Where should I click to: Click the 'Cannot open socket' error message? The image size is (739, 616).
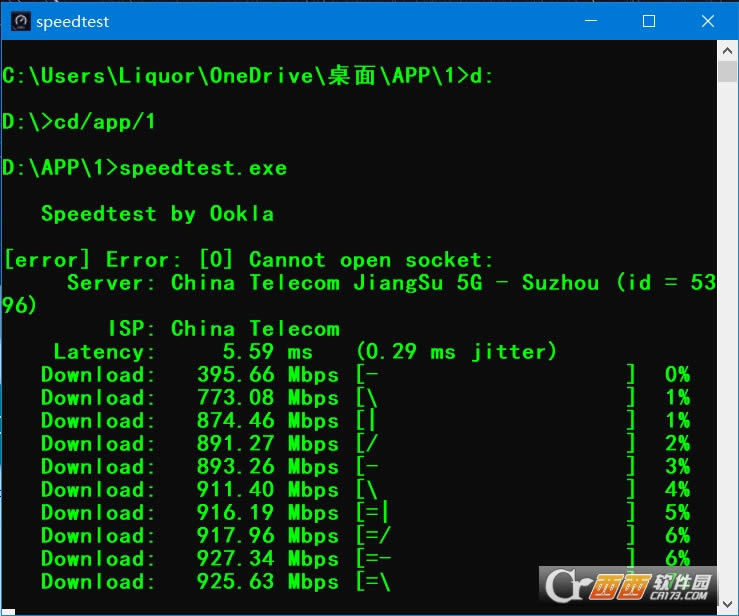[371, 260]
